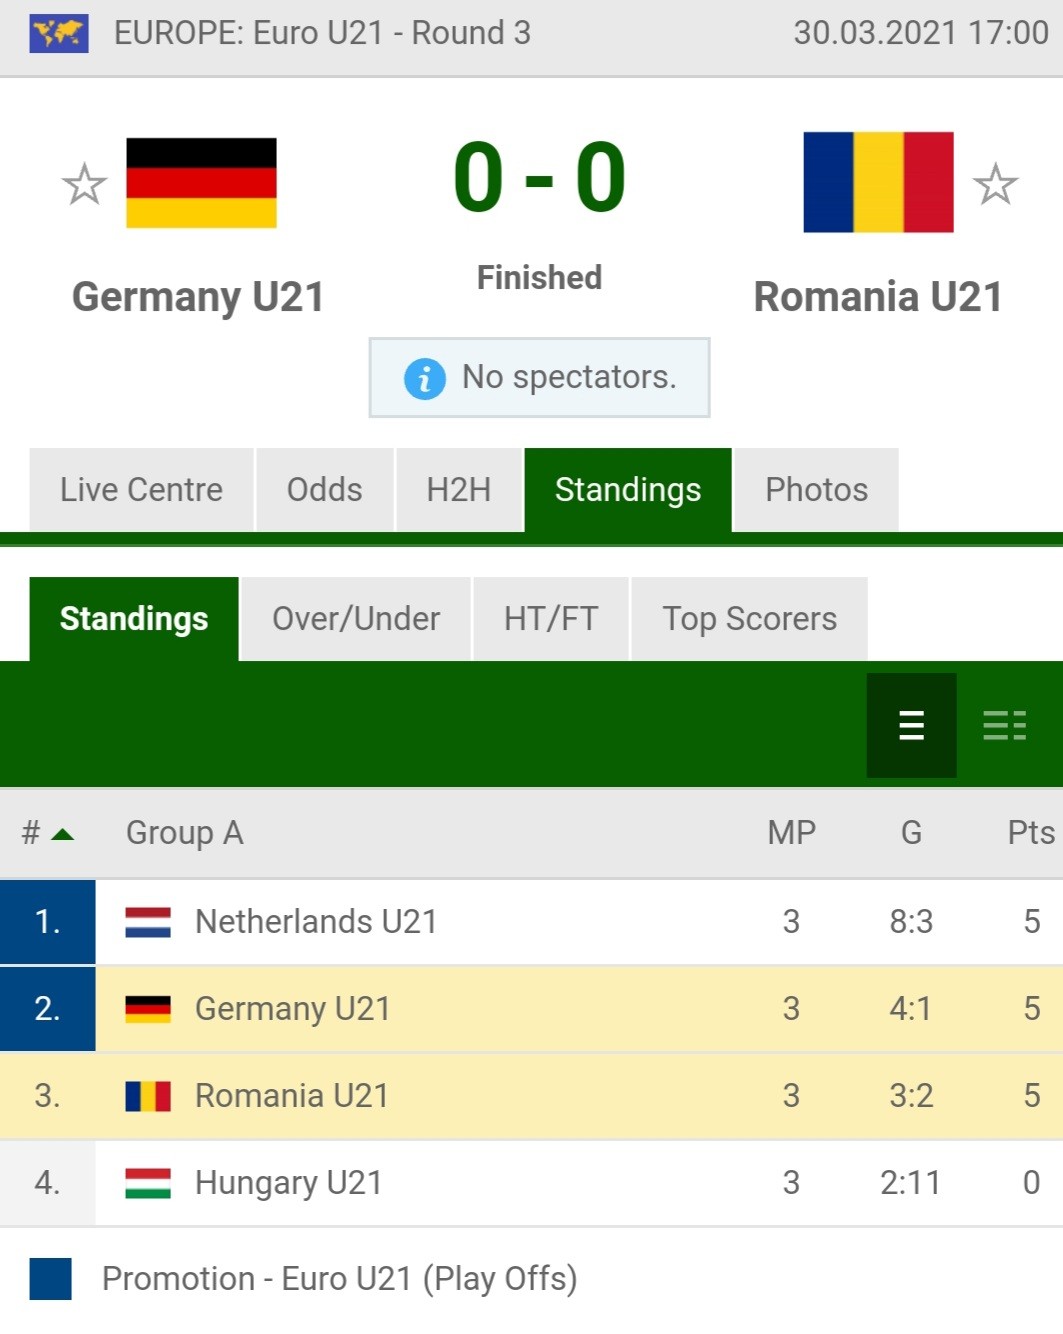Image resolution: width=1063 pixels, height=1334 pixels.
Task: Select the Over/Under sub-tab
Action: click(356, 619)
